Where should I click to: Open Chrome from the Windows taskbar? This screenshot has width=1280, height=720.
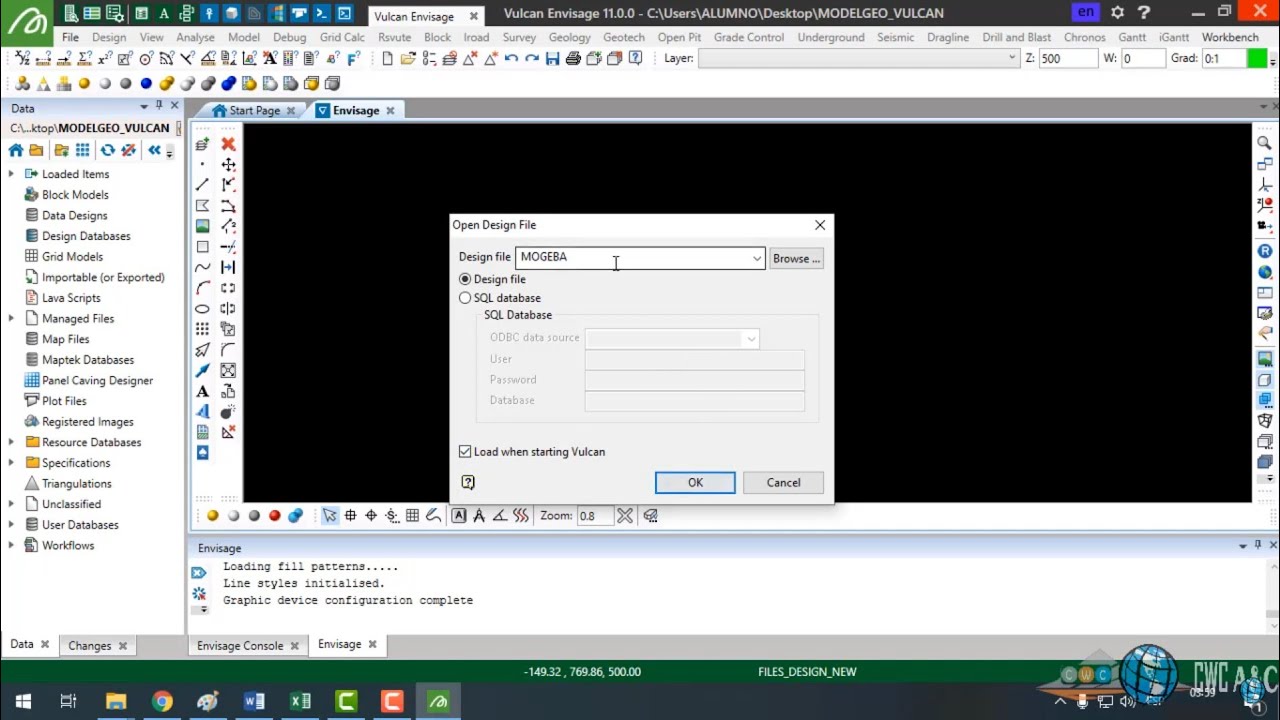coord(162,701)
